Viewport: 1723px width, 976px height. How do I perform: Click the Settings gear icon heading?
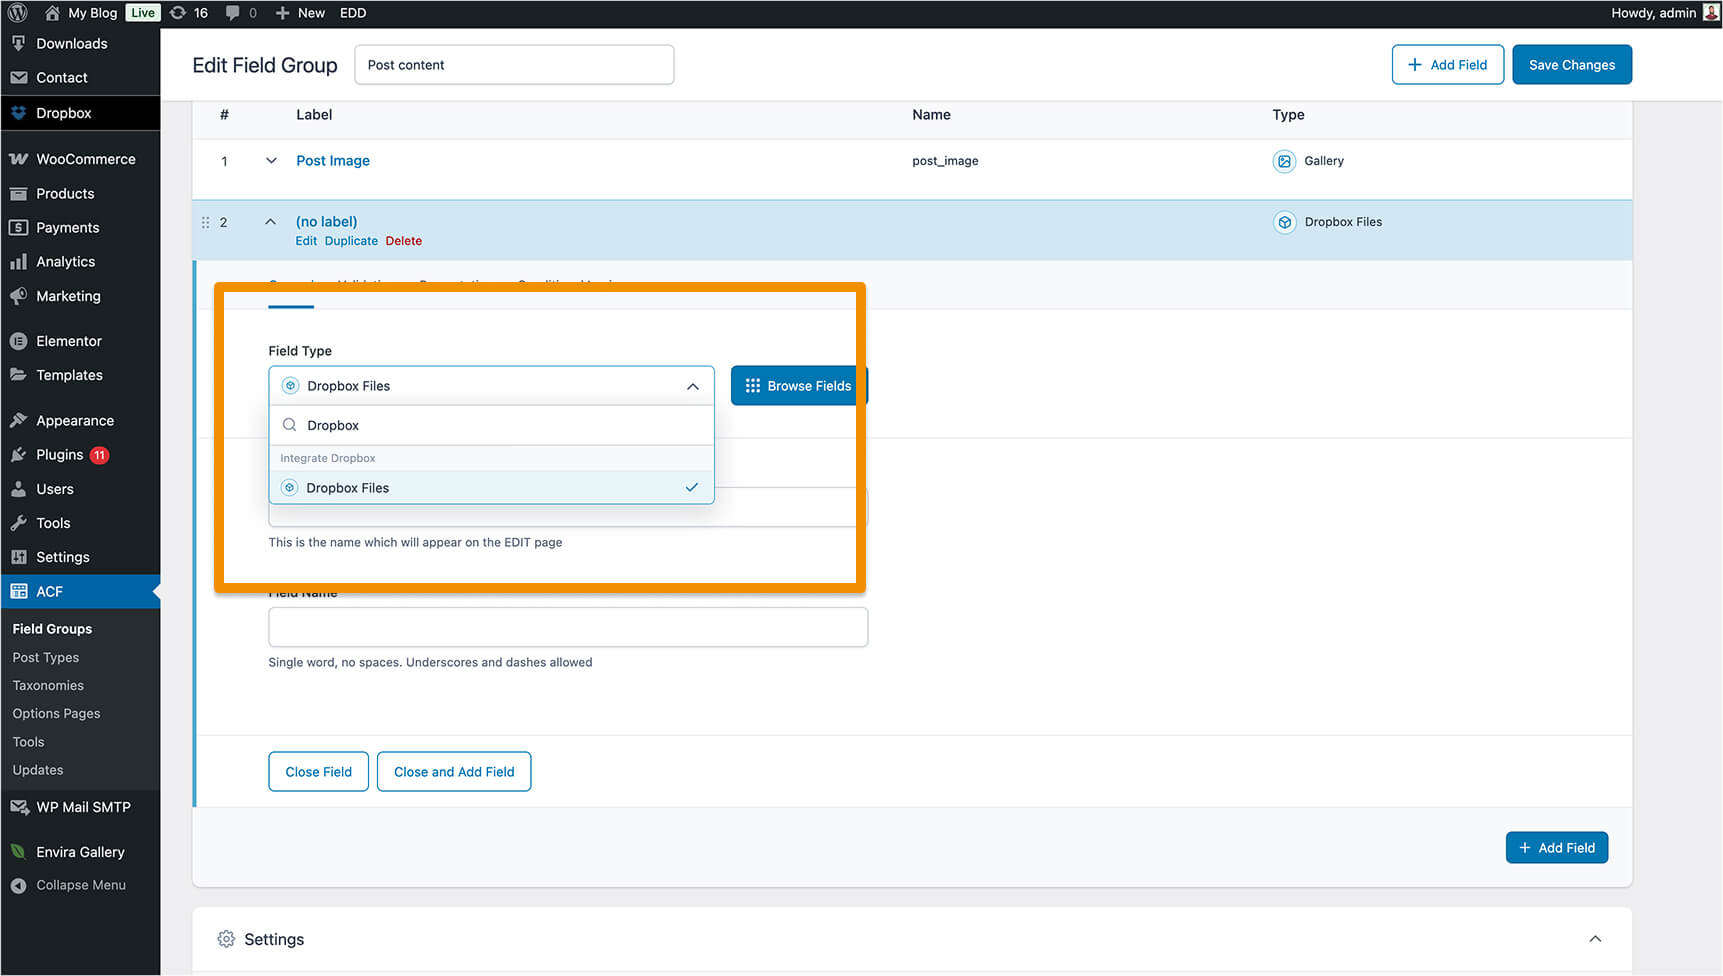(x=226, y=939)
